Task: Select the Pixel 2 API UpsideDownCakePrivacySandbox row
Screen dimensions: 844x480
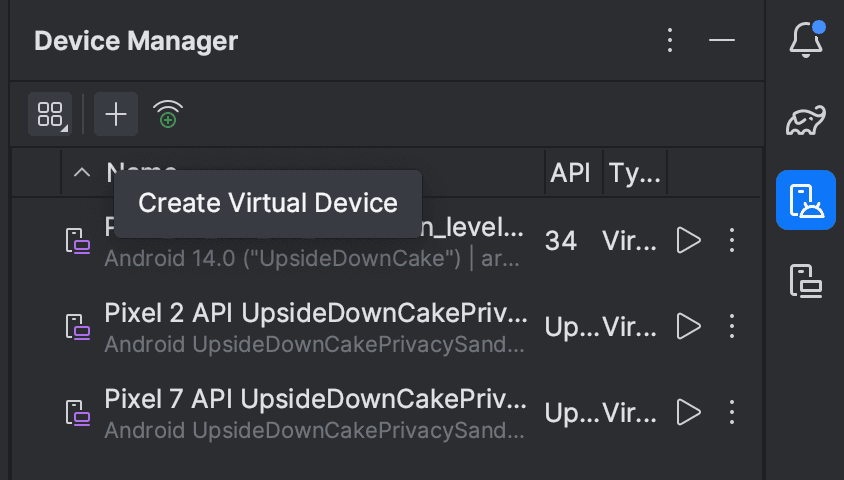Action: pos(385,326)
